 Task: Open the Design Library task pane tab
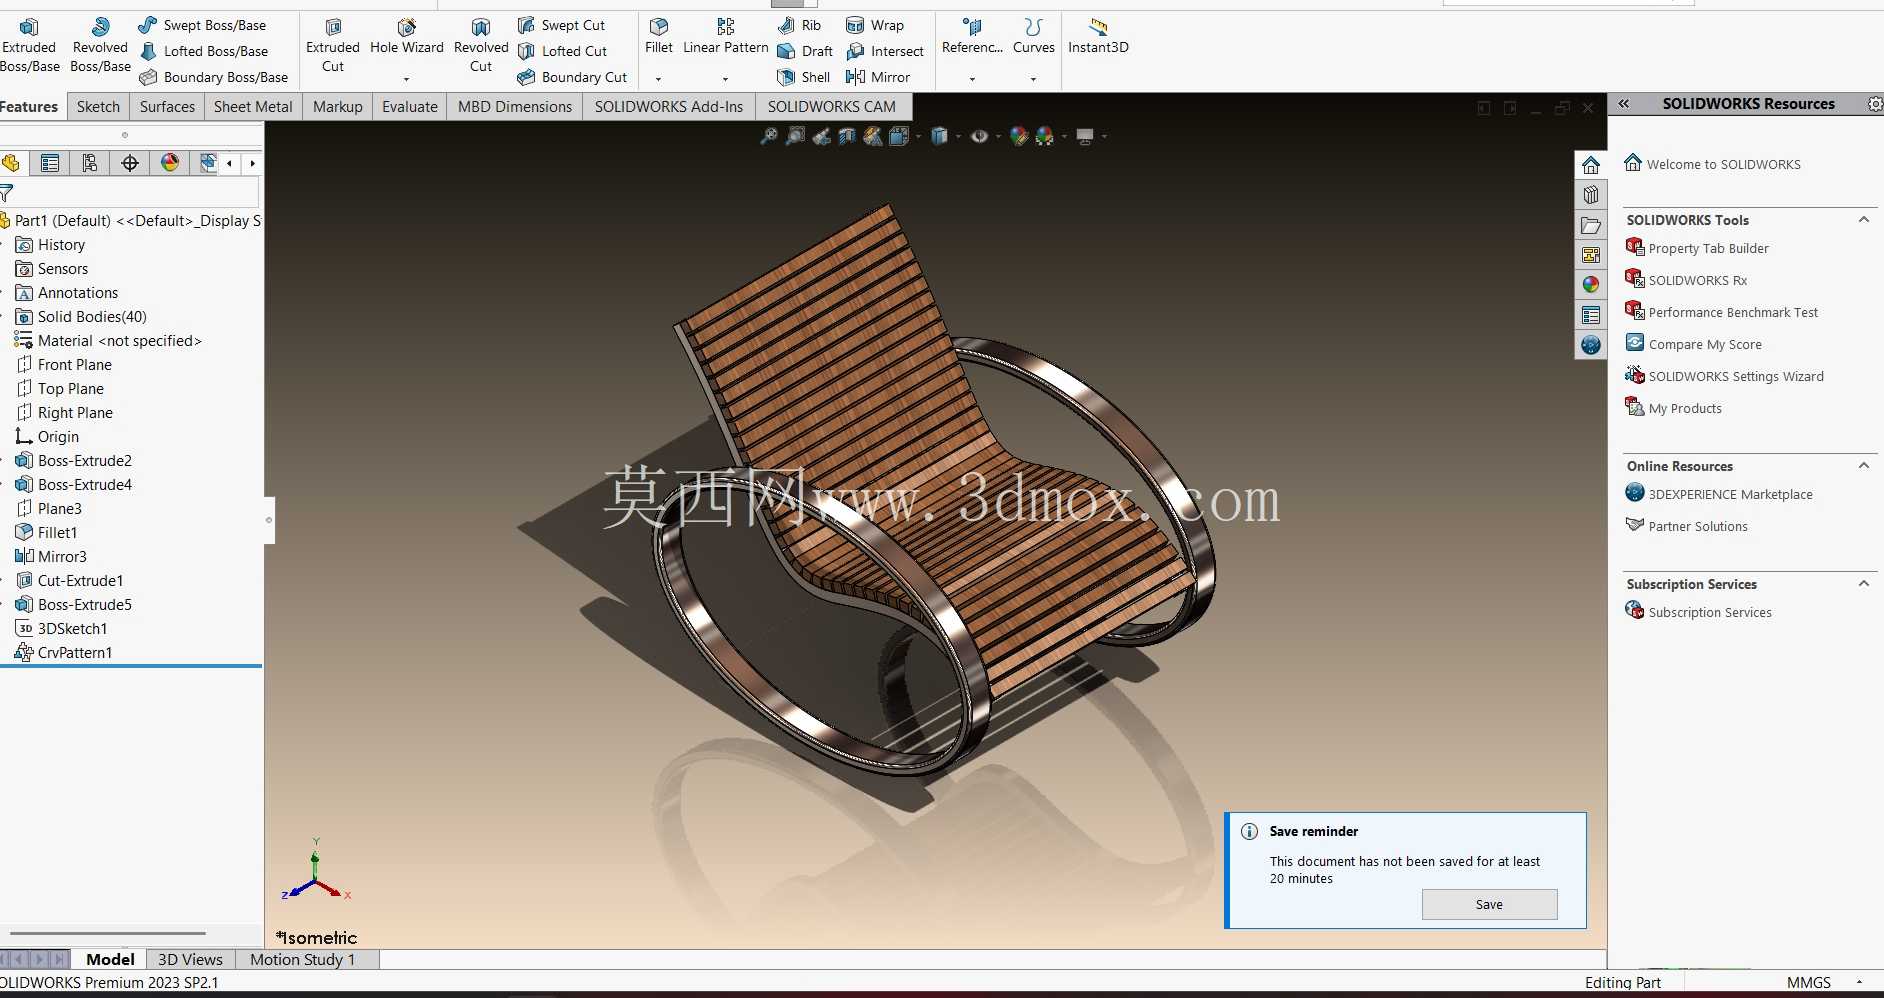(x=1591, y=195)
